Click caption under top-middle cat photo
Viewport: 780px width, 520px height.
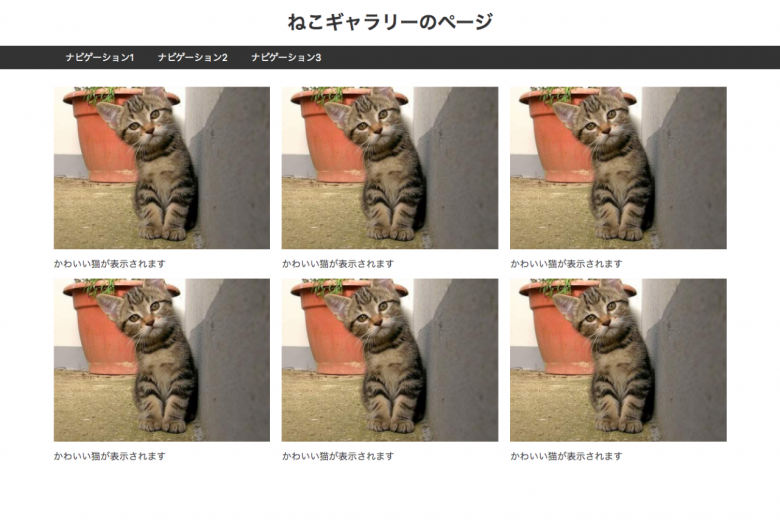(x=338, y=264)
